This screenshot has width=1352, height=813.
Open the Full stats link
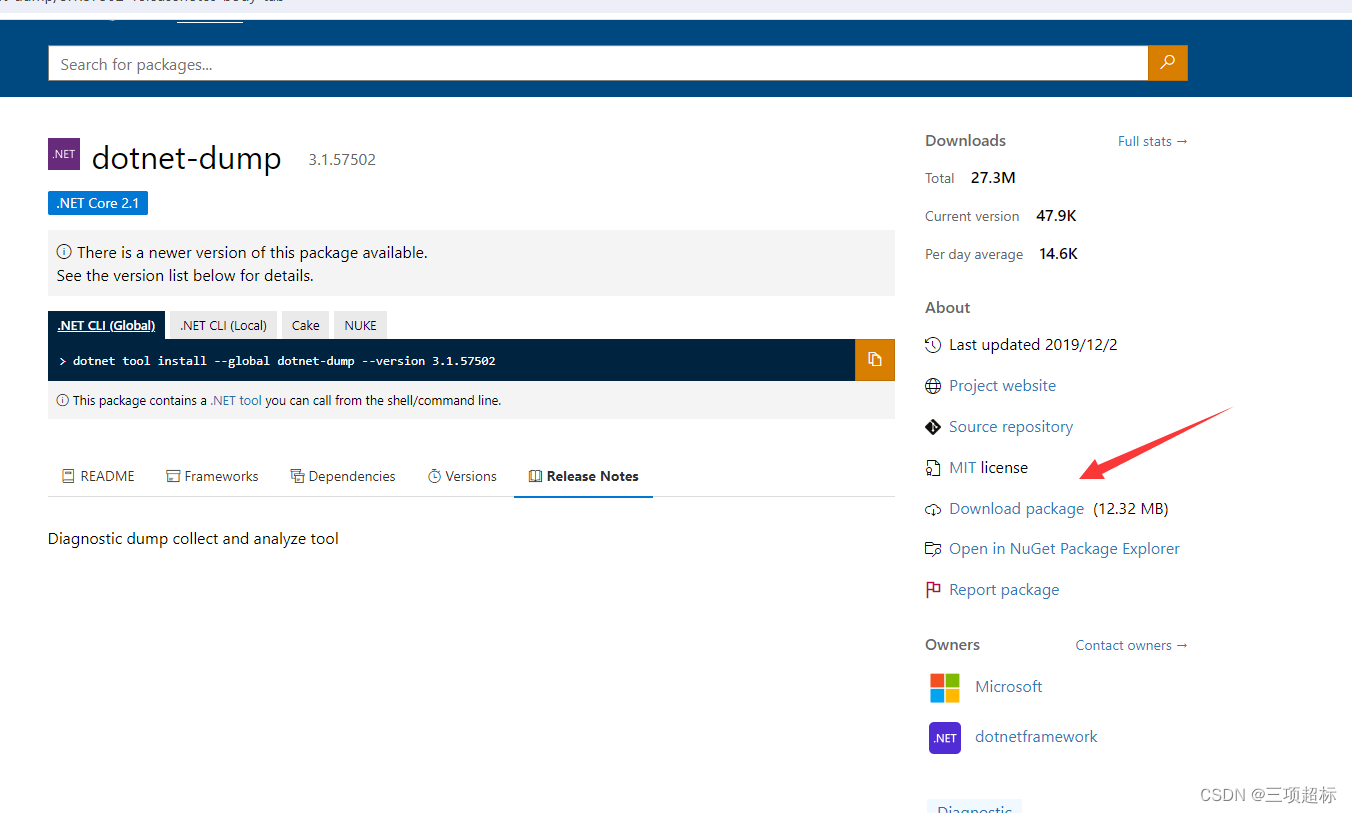pos(1153,141)
